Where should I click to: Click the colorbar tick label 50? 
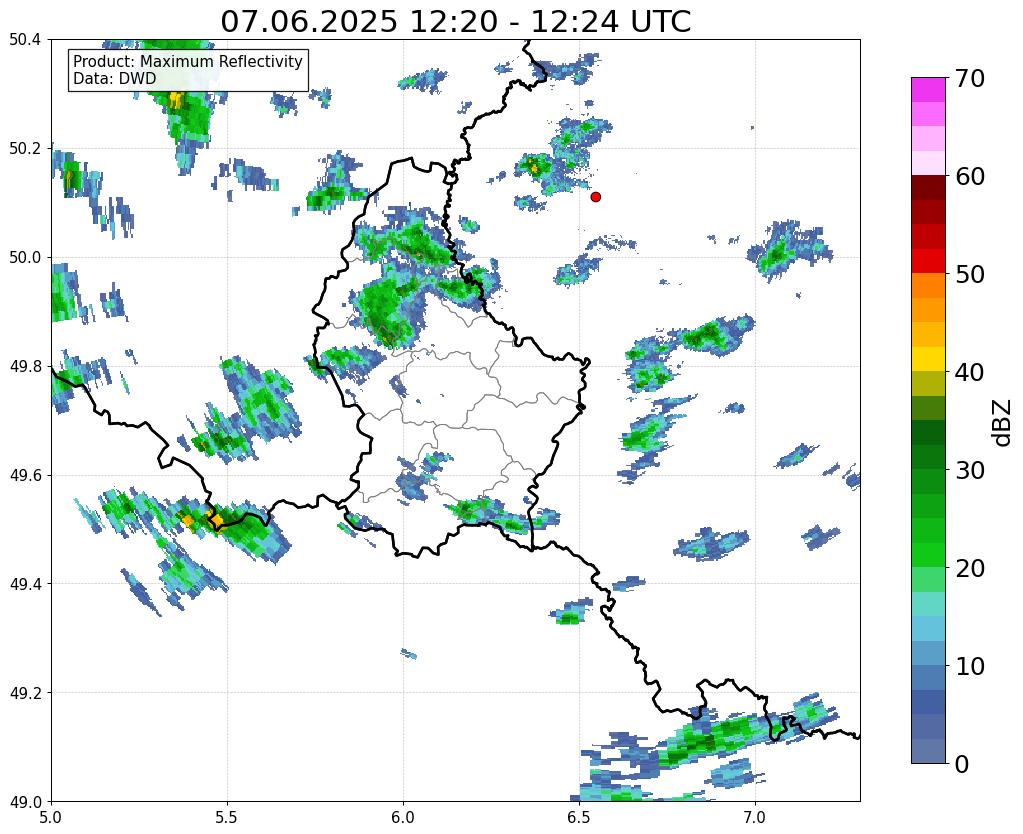click(x=969, y=274)
